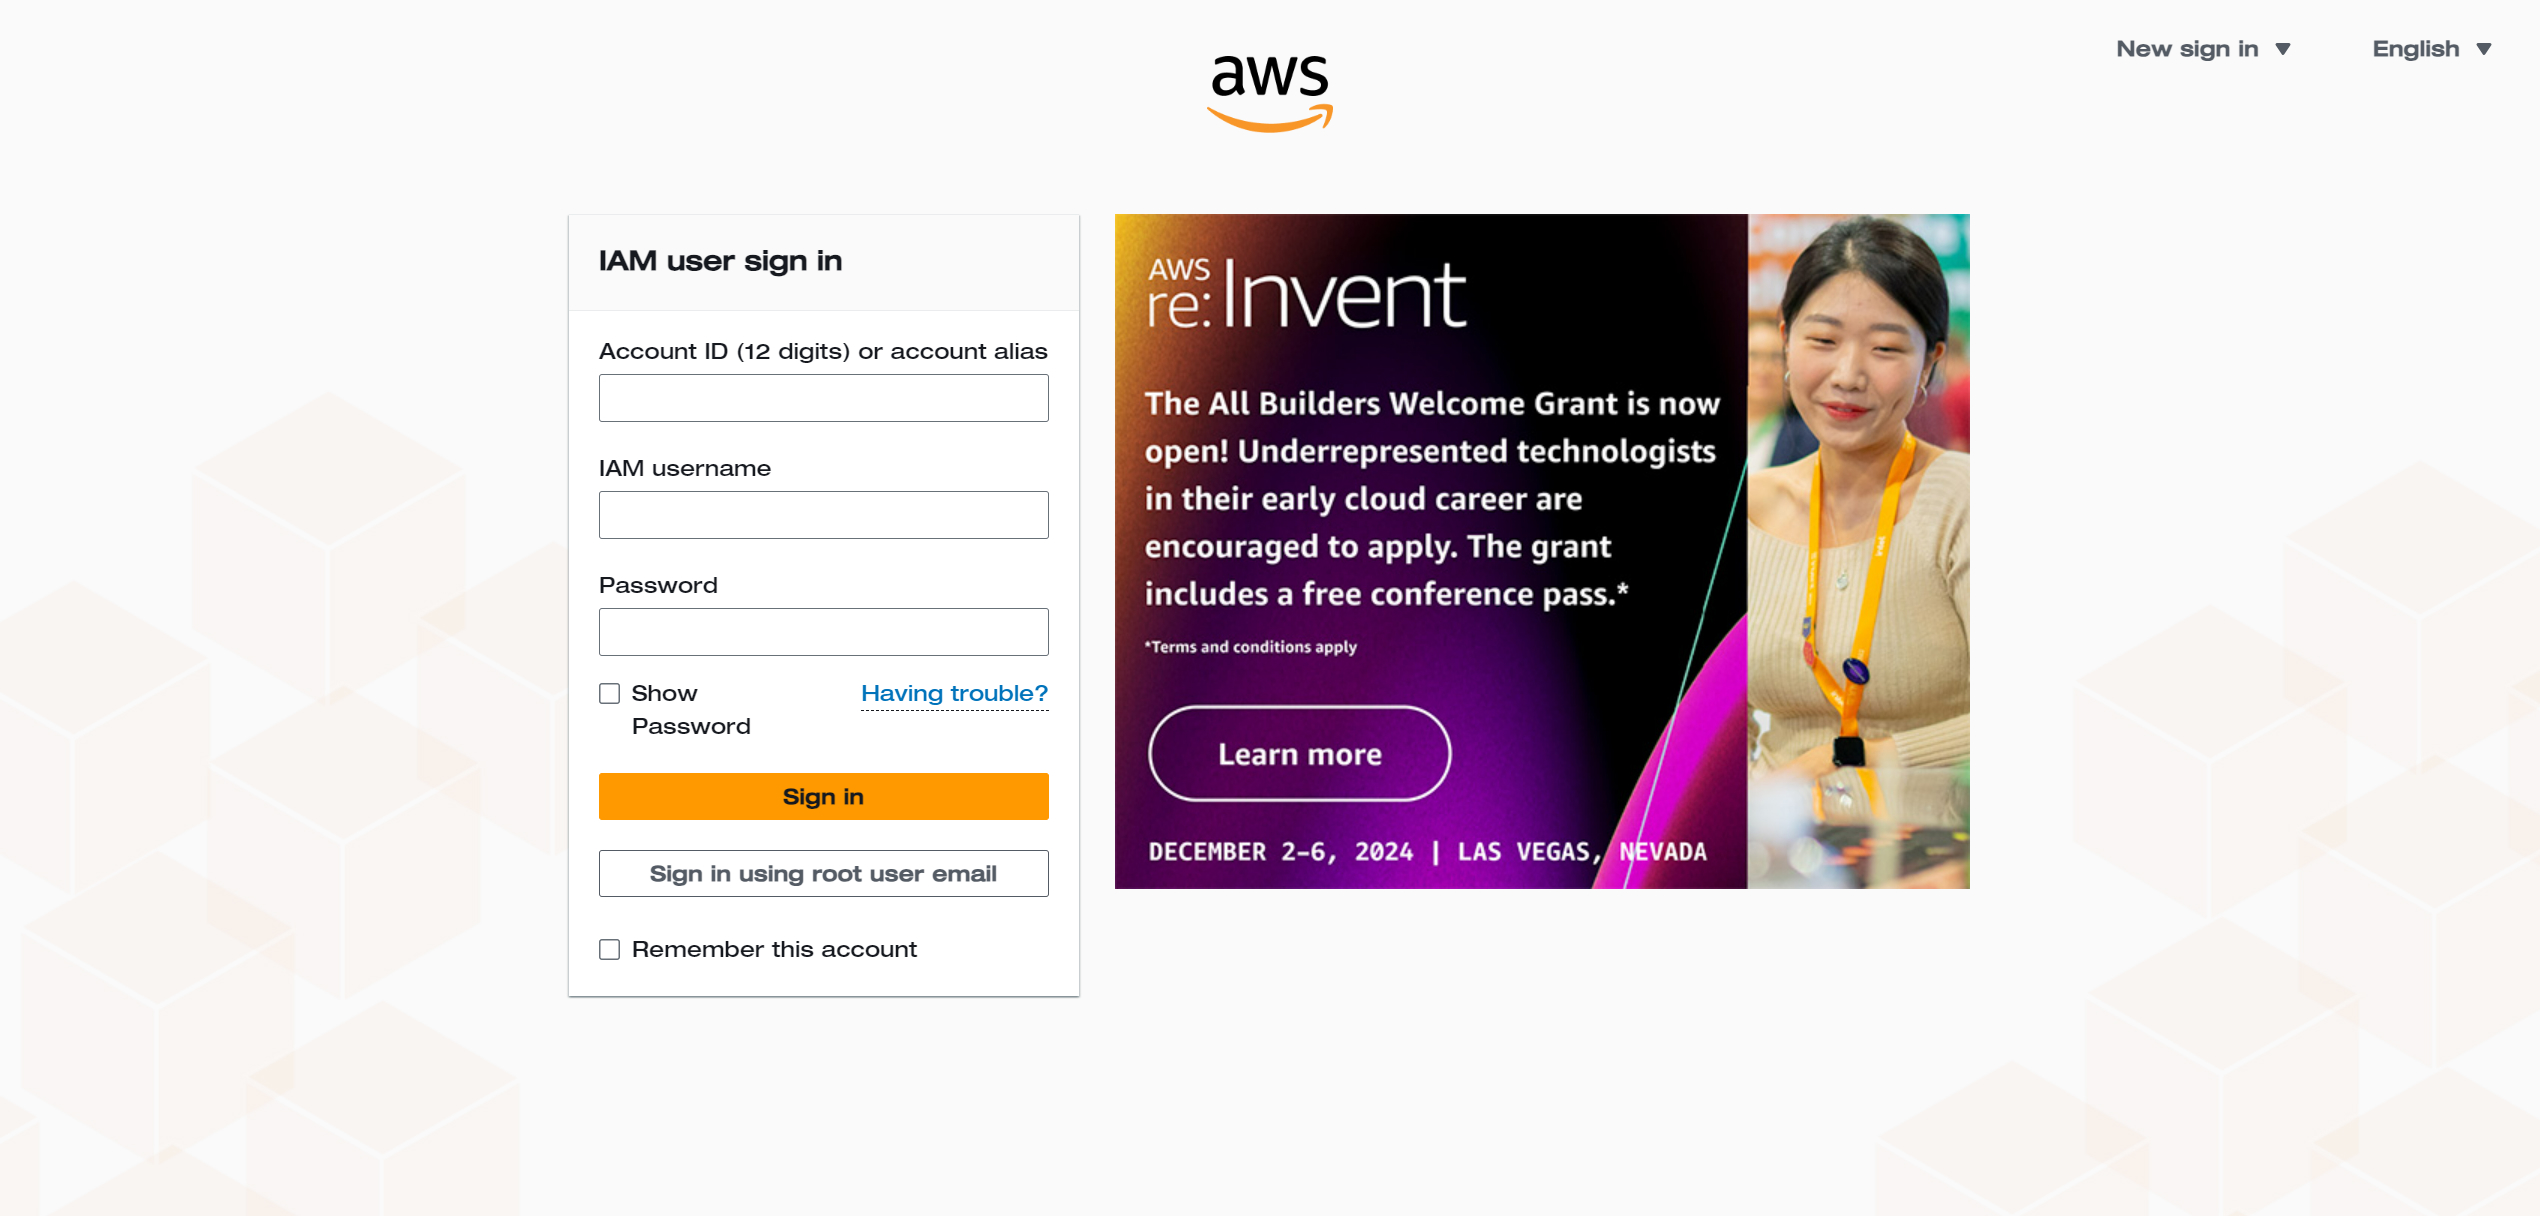Choose Sign in using root user email
The width and height of the screenshot is (2540, 1216).
824,873
